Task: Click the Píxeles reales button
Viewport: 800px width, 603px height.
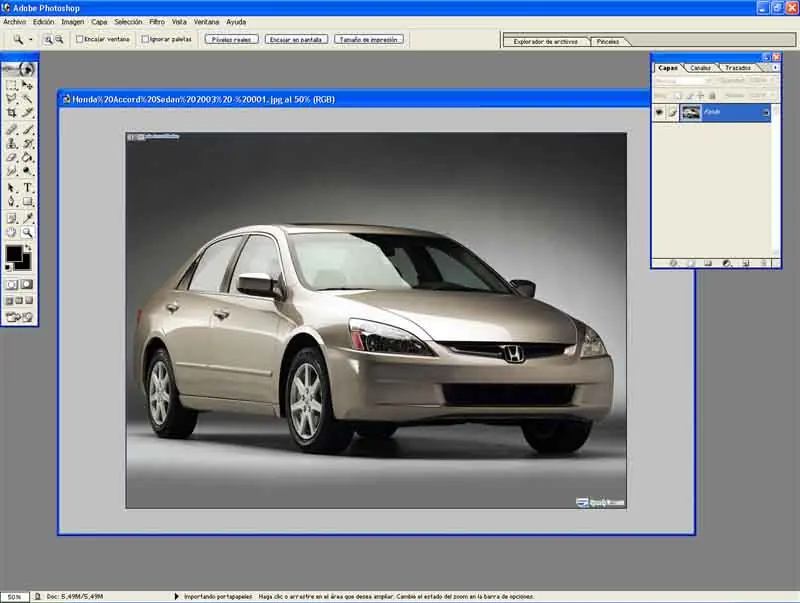Action: pyautogui.click(x=231, y=39)
